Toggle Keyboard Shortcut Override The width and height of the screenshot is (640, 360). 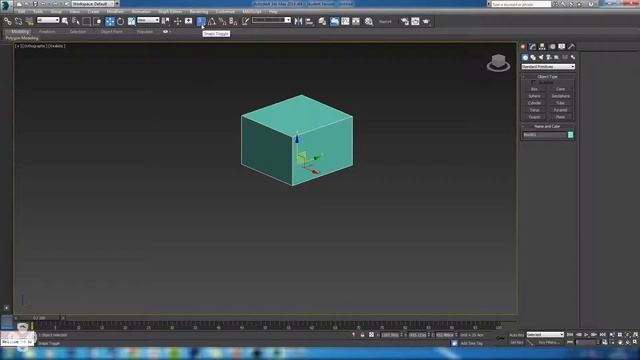(188, 21)
